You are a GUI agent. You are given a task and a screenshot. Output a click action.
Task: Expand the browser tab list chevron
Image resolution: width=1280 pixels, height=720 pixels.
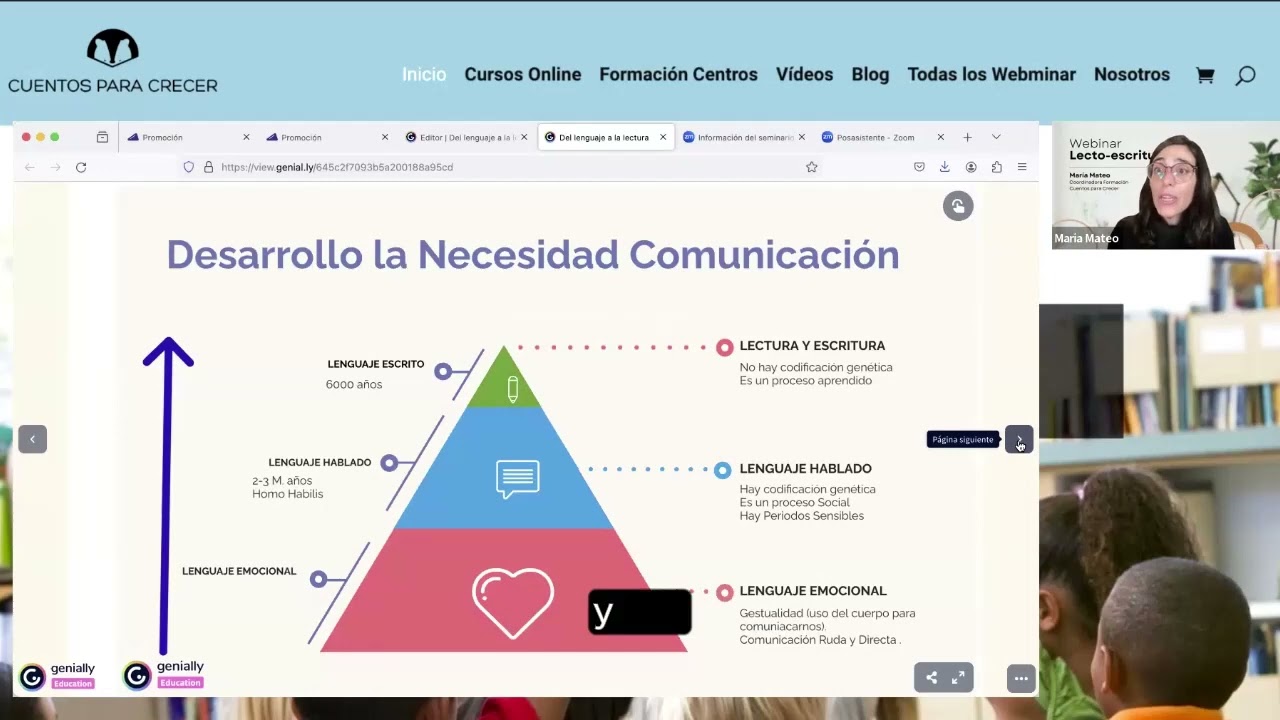996,137
